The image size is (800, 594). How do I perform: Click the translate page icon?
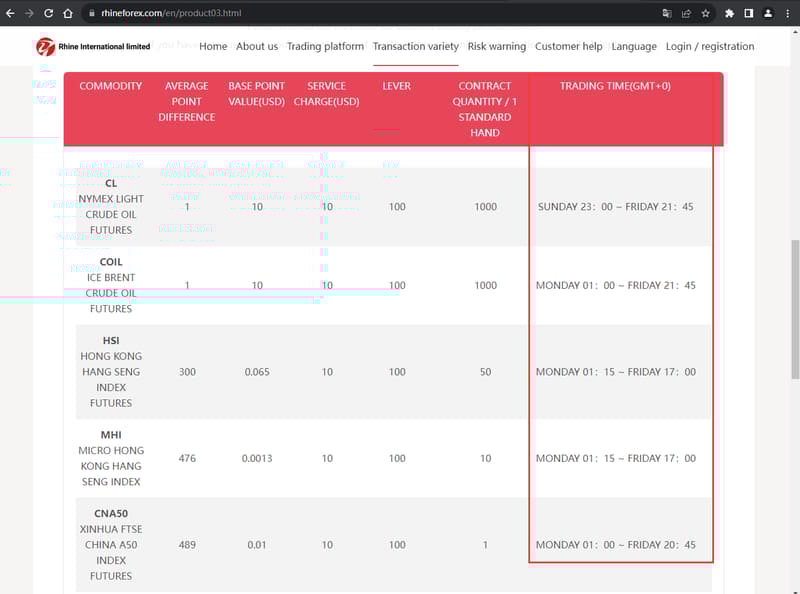(667, 14)
